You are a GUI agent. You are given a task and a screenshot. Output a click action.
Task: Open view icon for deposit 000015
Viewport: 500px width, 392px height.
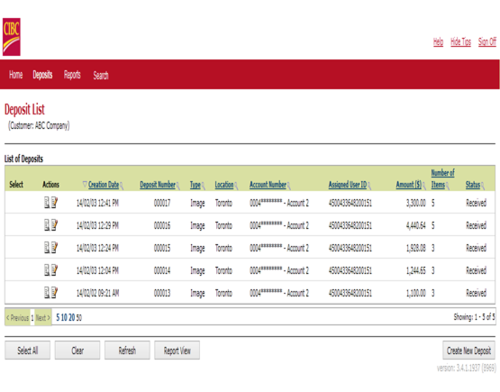point(47,248)
